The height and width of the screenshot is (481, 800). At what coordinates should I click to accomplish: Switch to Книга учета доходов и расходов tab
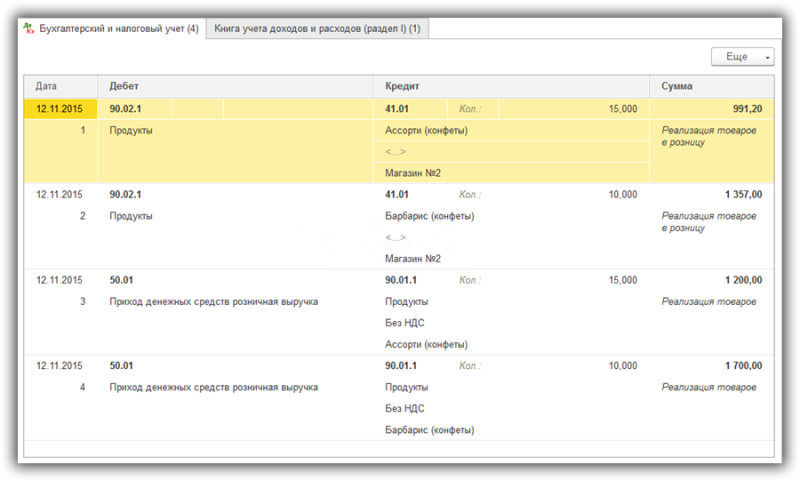coord(317,29)
